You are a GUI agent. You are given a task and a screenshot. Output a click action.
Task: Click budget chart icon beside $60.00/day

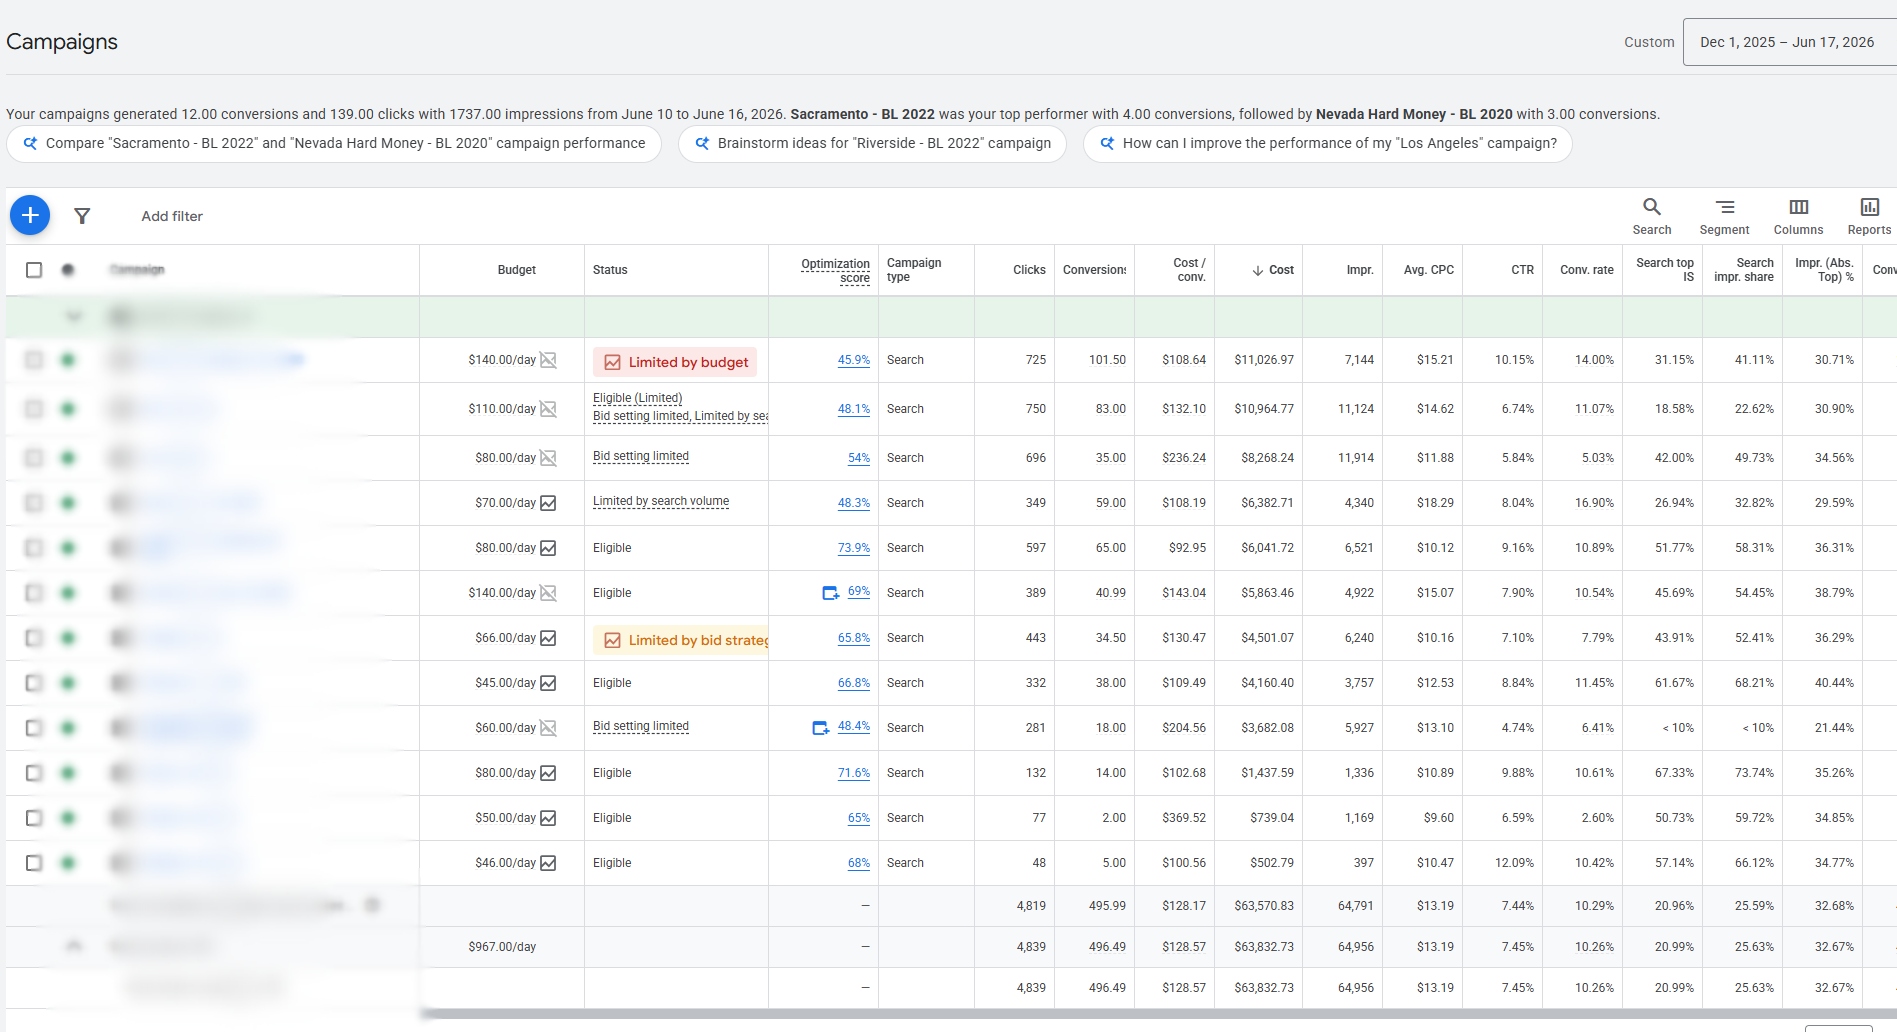[548, 728]
